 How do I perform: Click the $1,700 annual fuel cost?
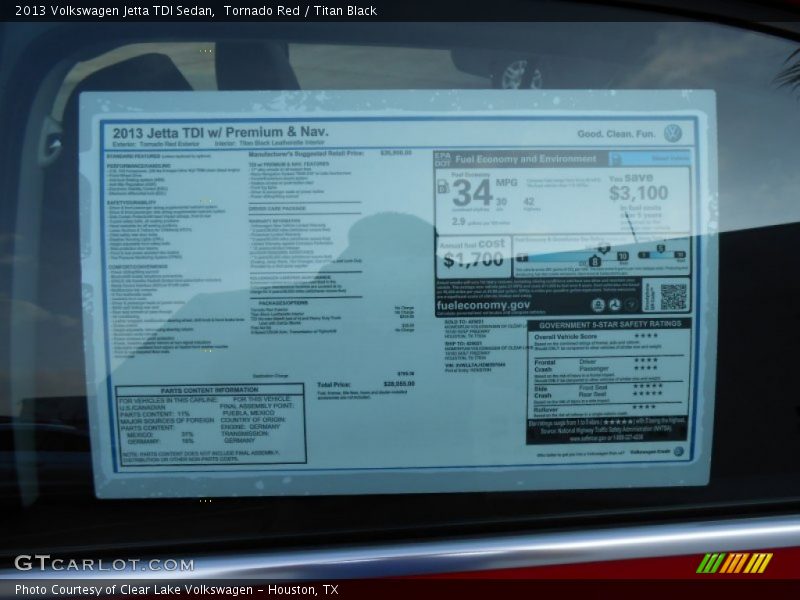pyautogui.click(x=473, y=260)
